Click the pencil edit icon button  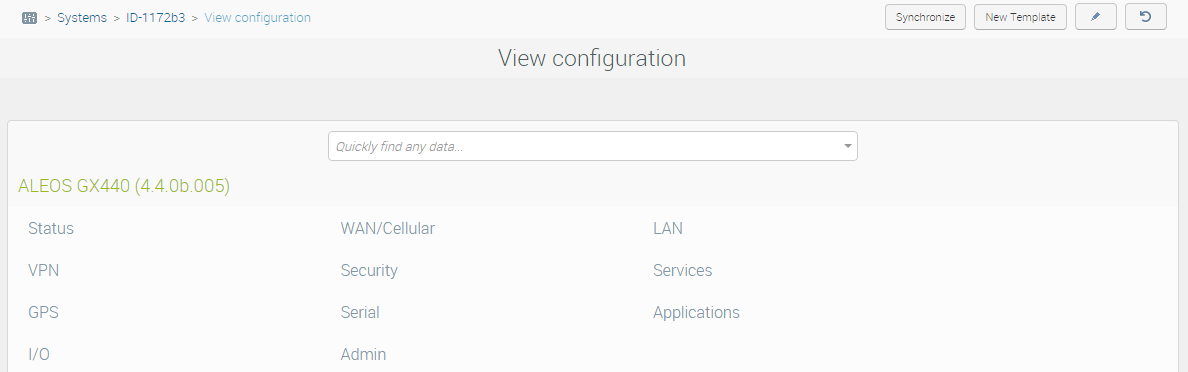(1096, 17)
